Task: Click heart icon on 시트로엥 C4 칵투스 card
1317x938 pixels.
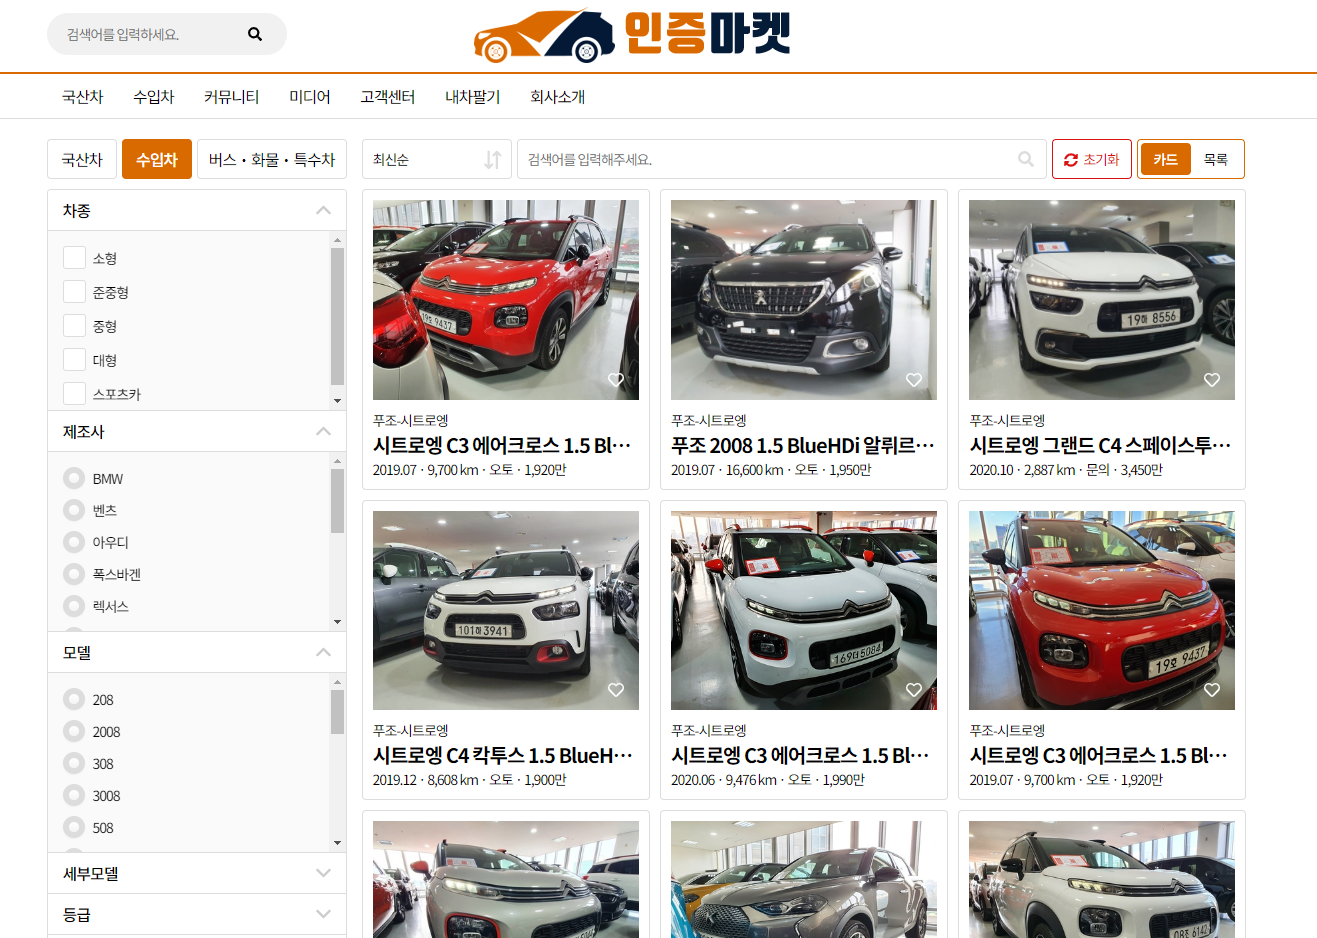Action: pyautogui.click(x=616, y=690)
